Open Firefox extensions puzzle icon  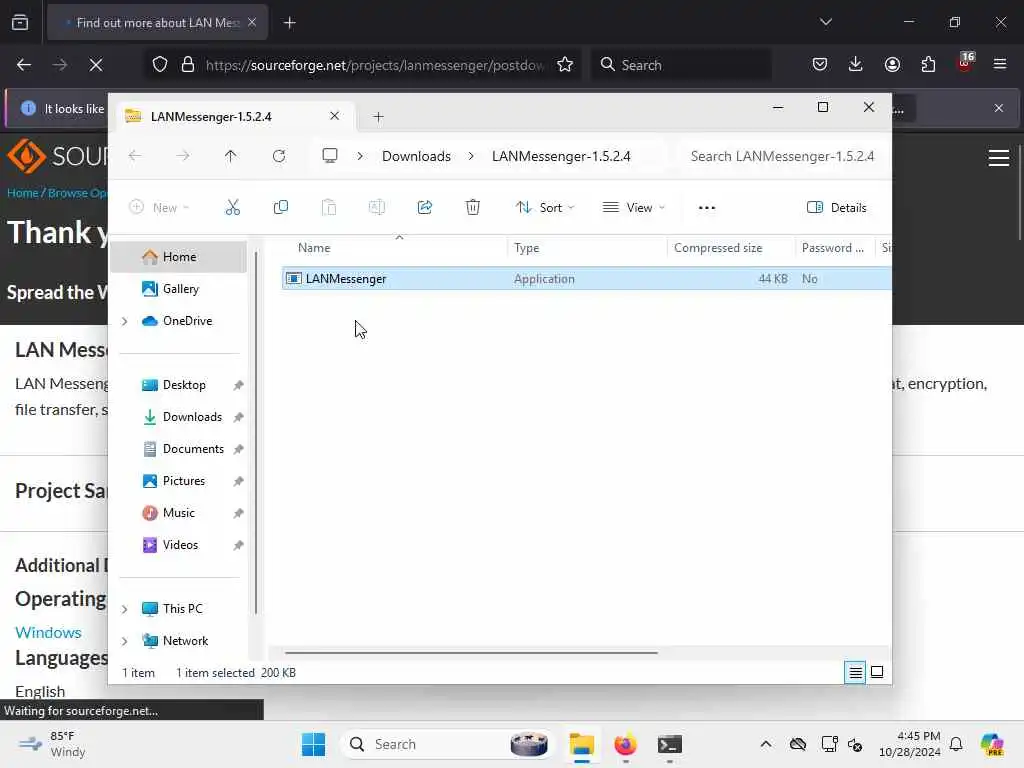[928, 64]
